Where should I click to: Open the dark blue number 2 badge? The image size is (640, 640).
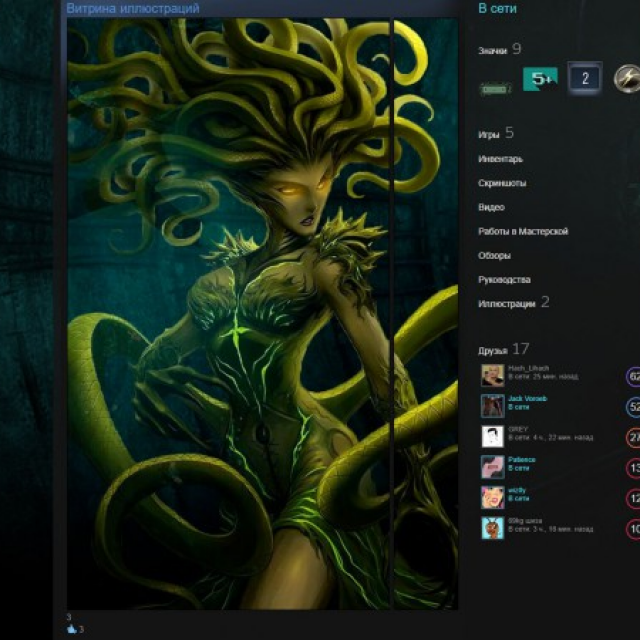tap(584, 78)
